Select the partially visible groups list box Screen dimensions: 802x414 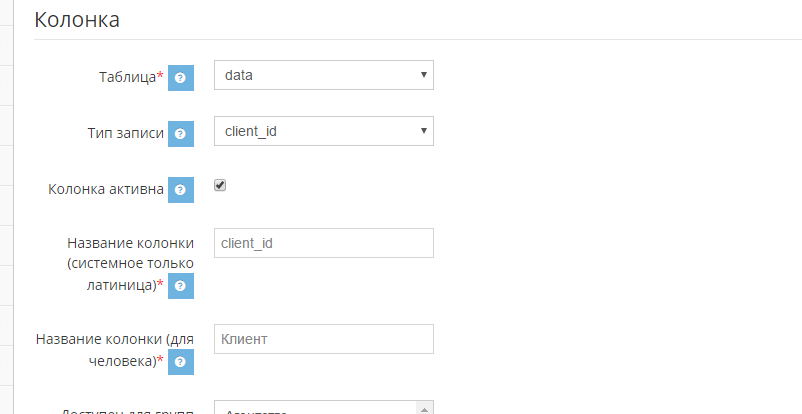324,407
